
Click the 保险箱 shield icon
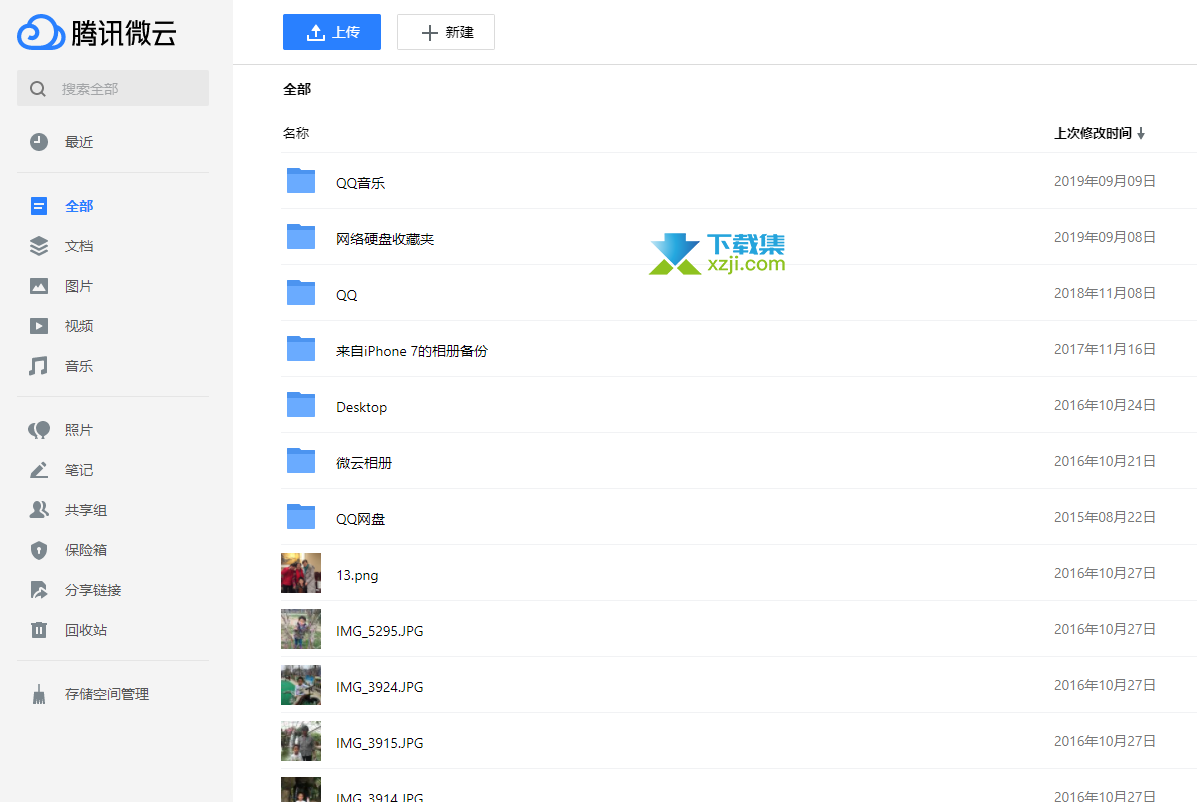[x=39, y=550]
